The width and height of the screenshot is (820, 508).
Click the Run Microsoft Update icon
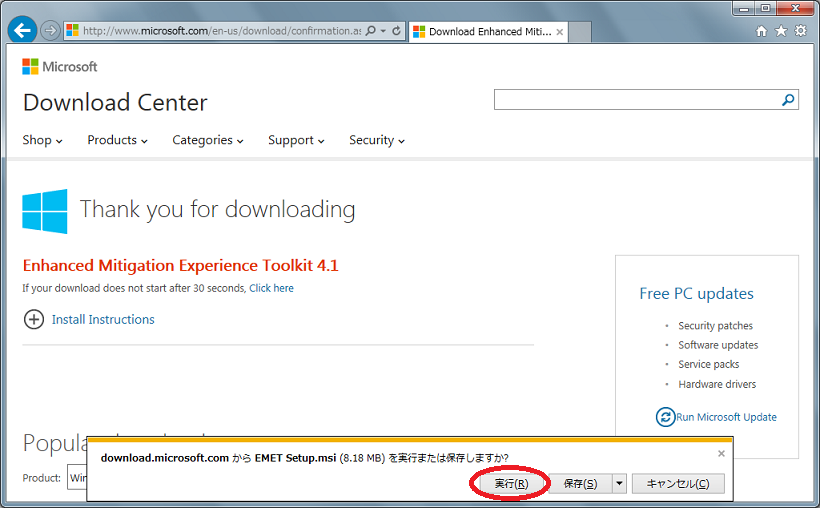(665, 417)
